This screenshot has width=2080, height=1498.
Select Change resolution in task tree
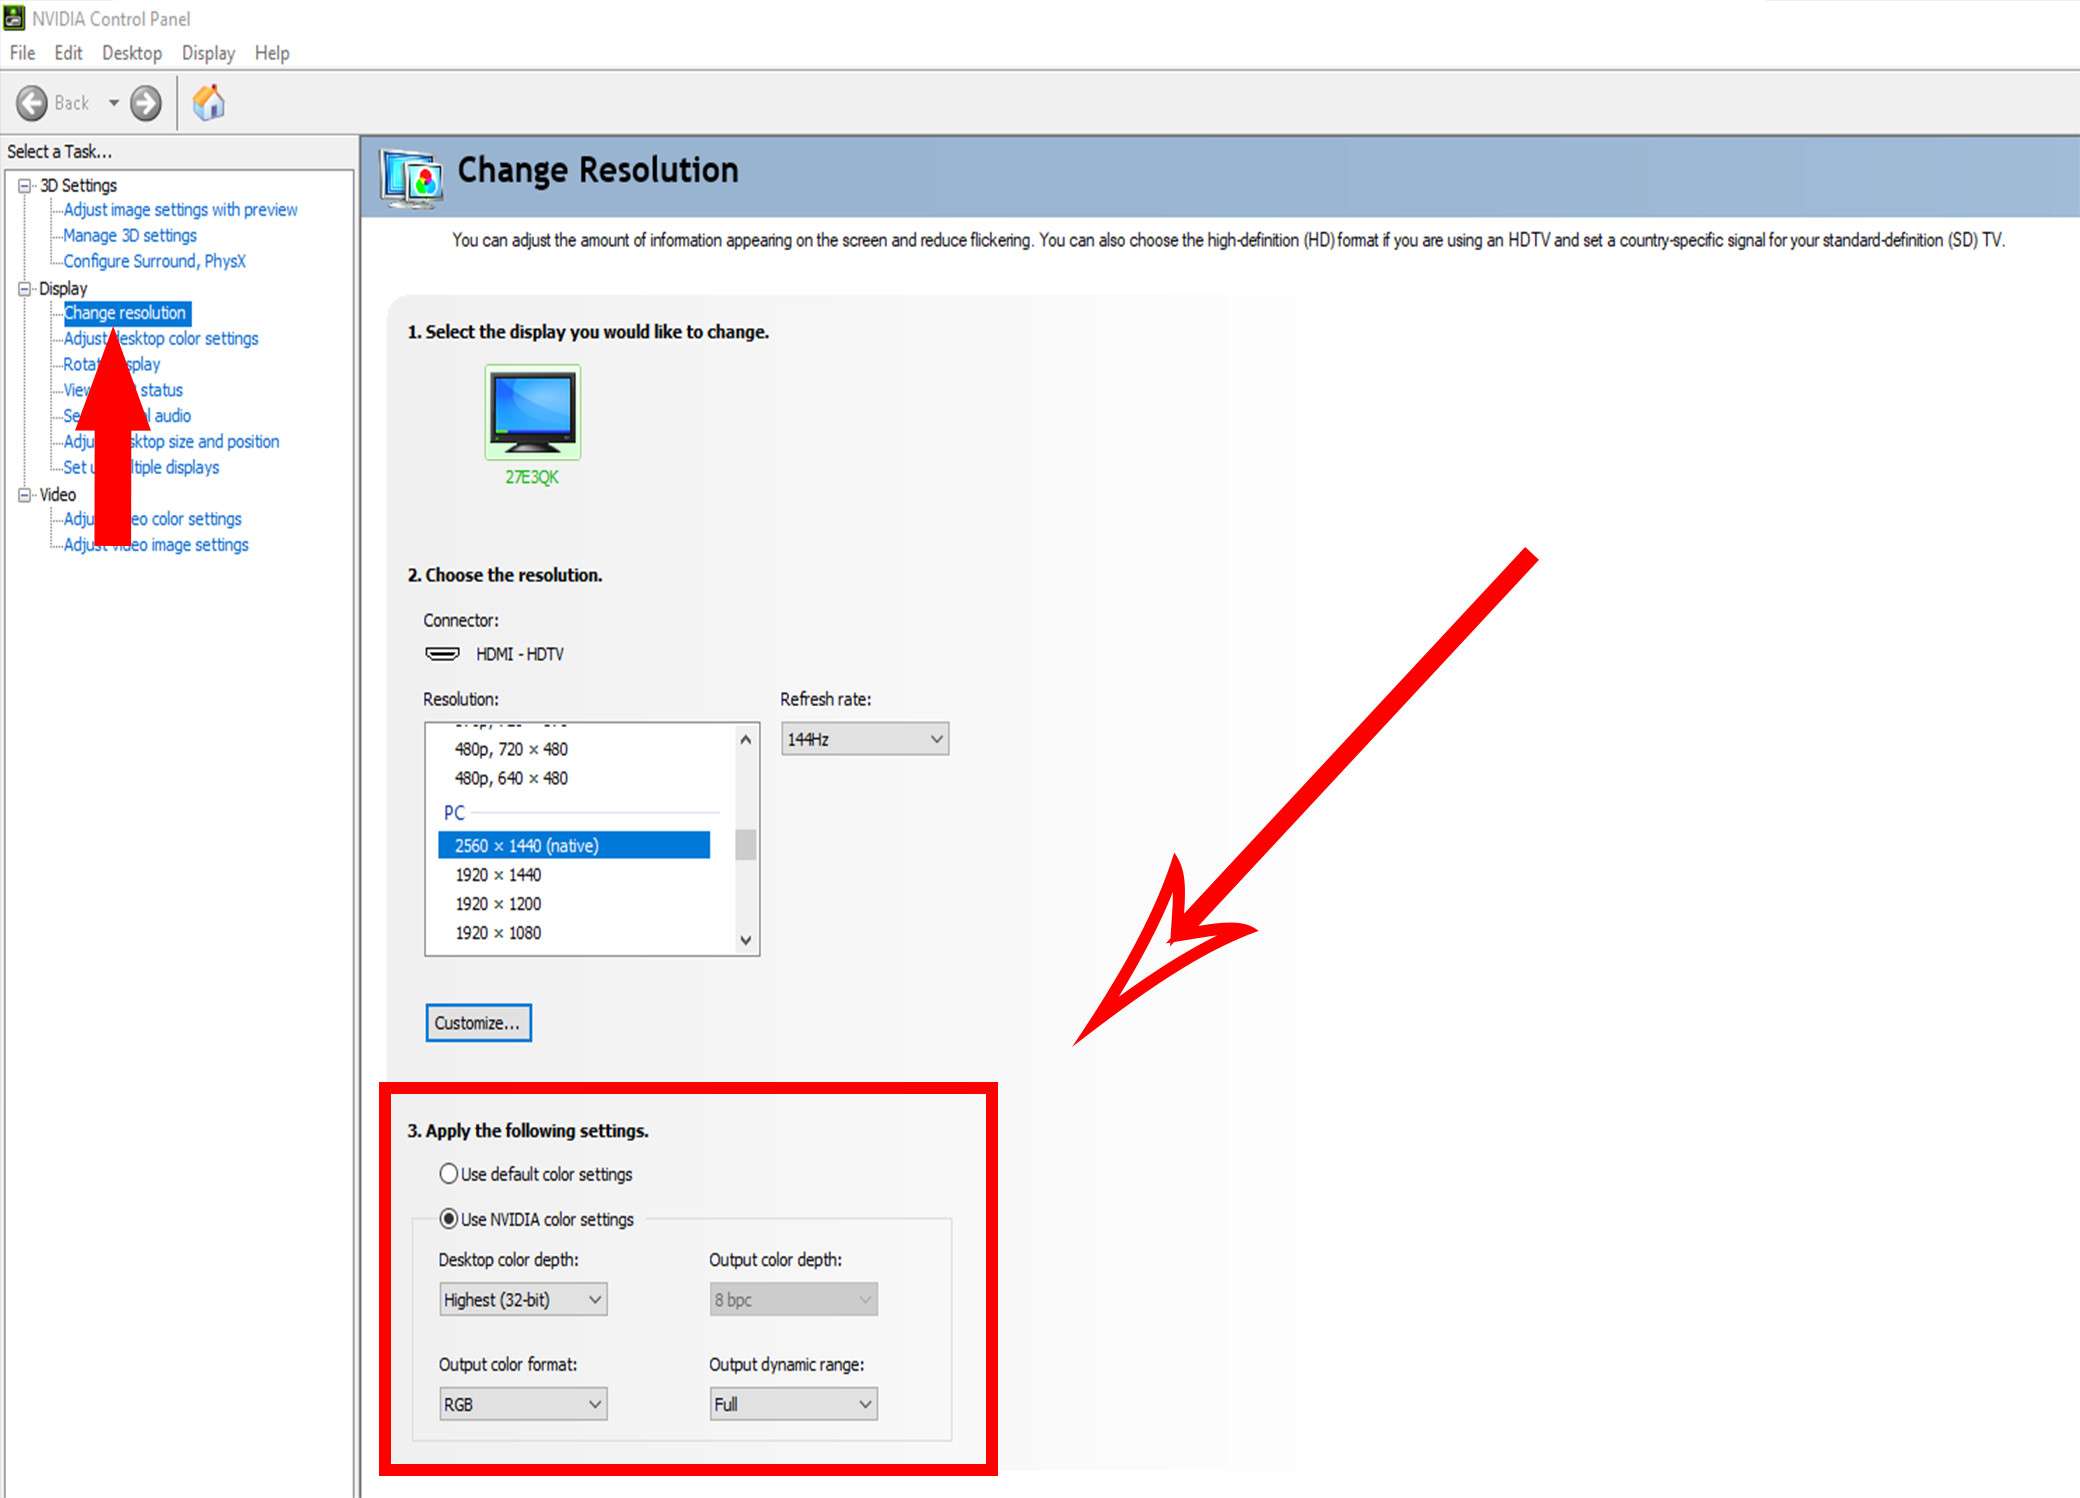(126, 313)
